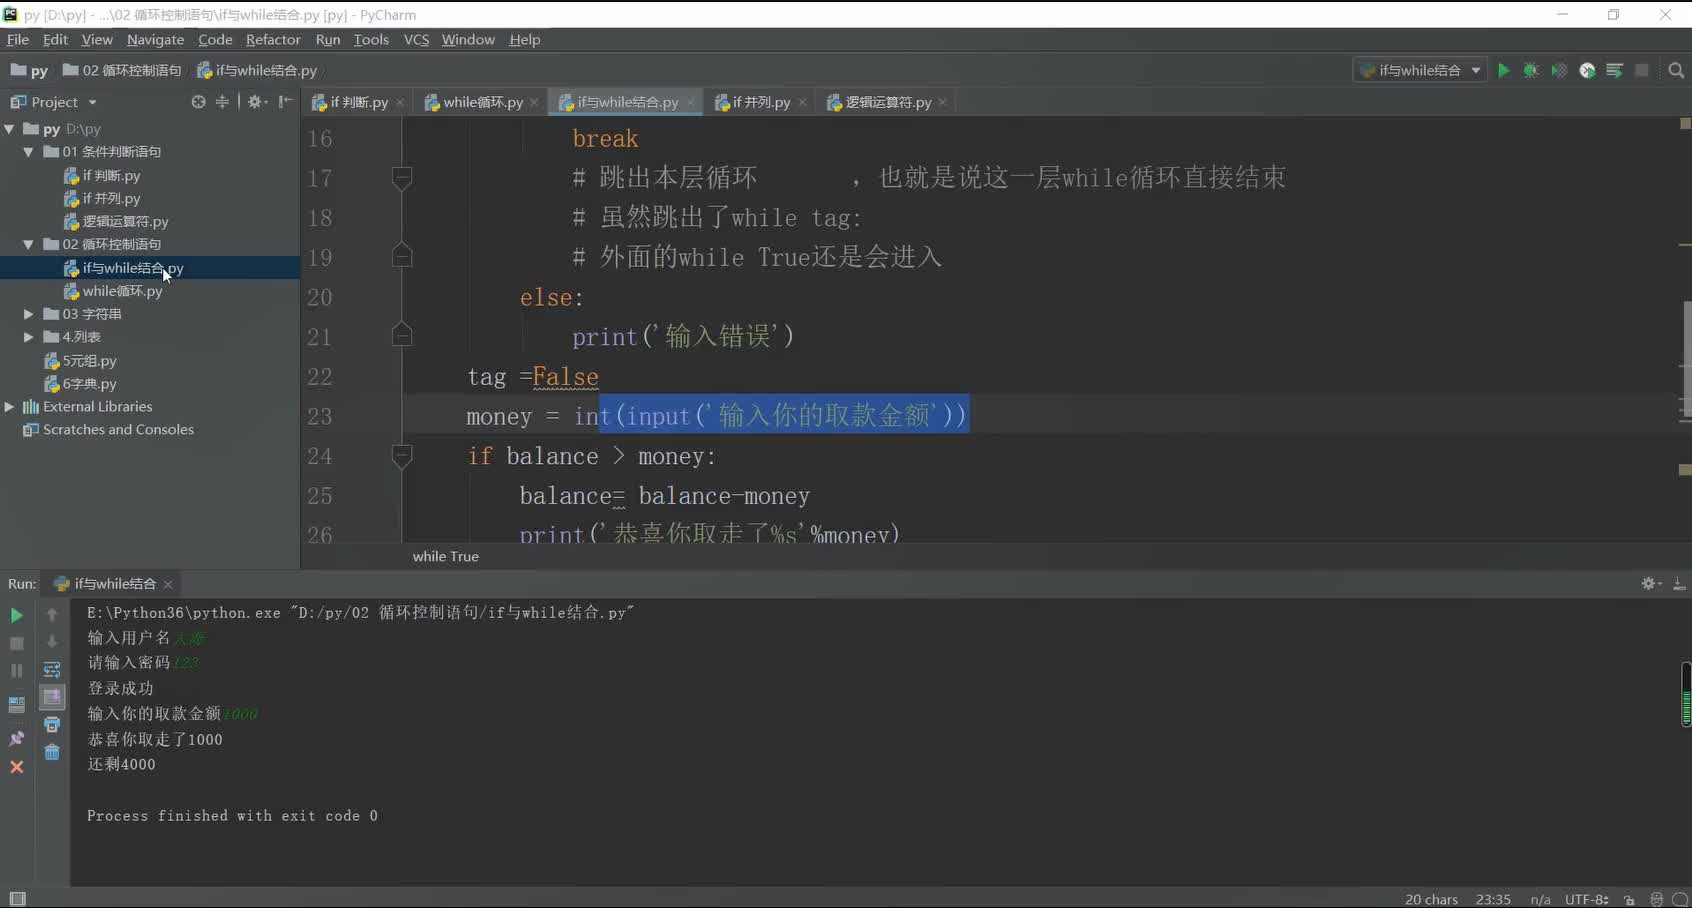Clear all console output with trash icon
The height and width of the screenshot is (908, 1692).
pos(52,752)
